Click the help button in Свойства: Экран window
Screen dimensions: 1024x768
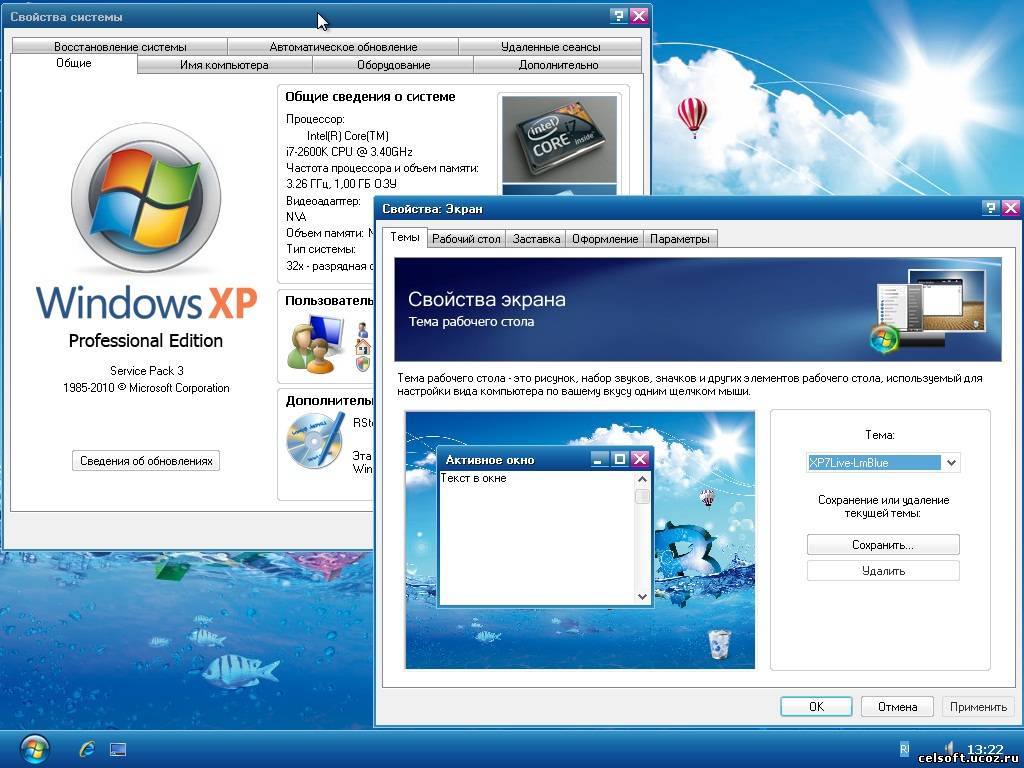point(991,208)
